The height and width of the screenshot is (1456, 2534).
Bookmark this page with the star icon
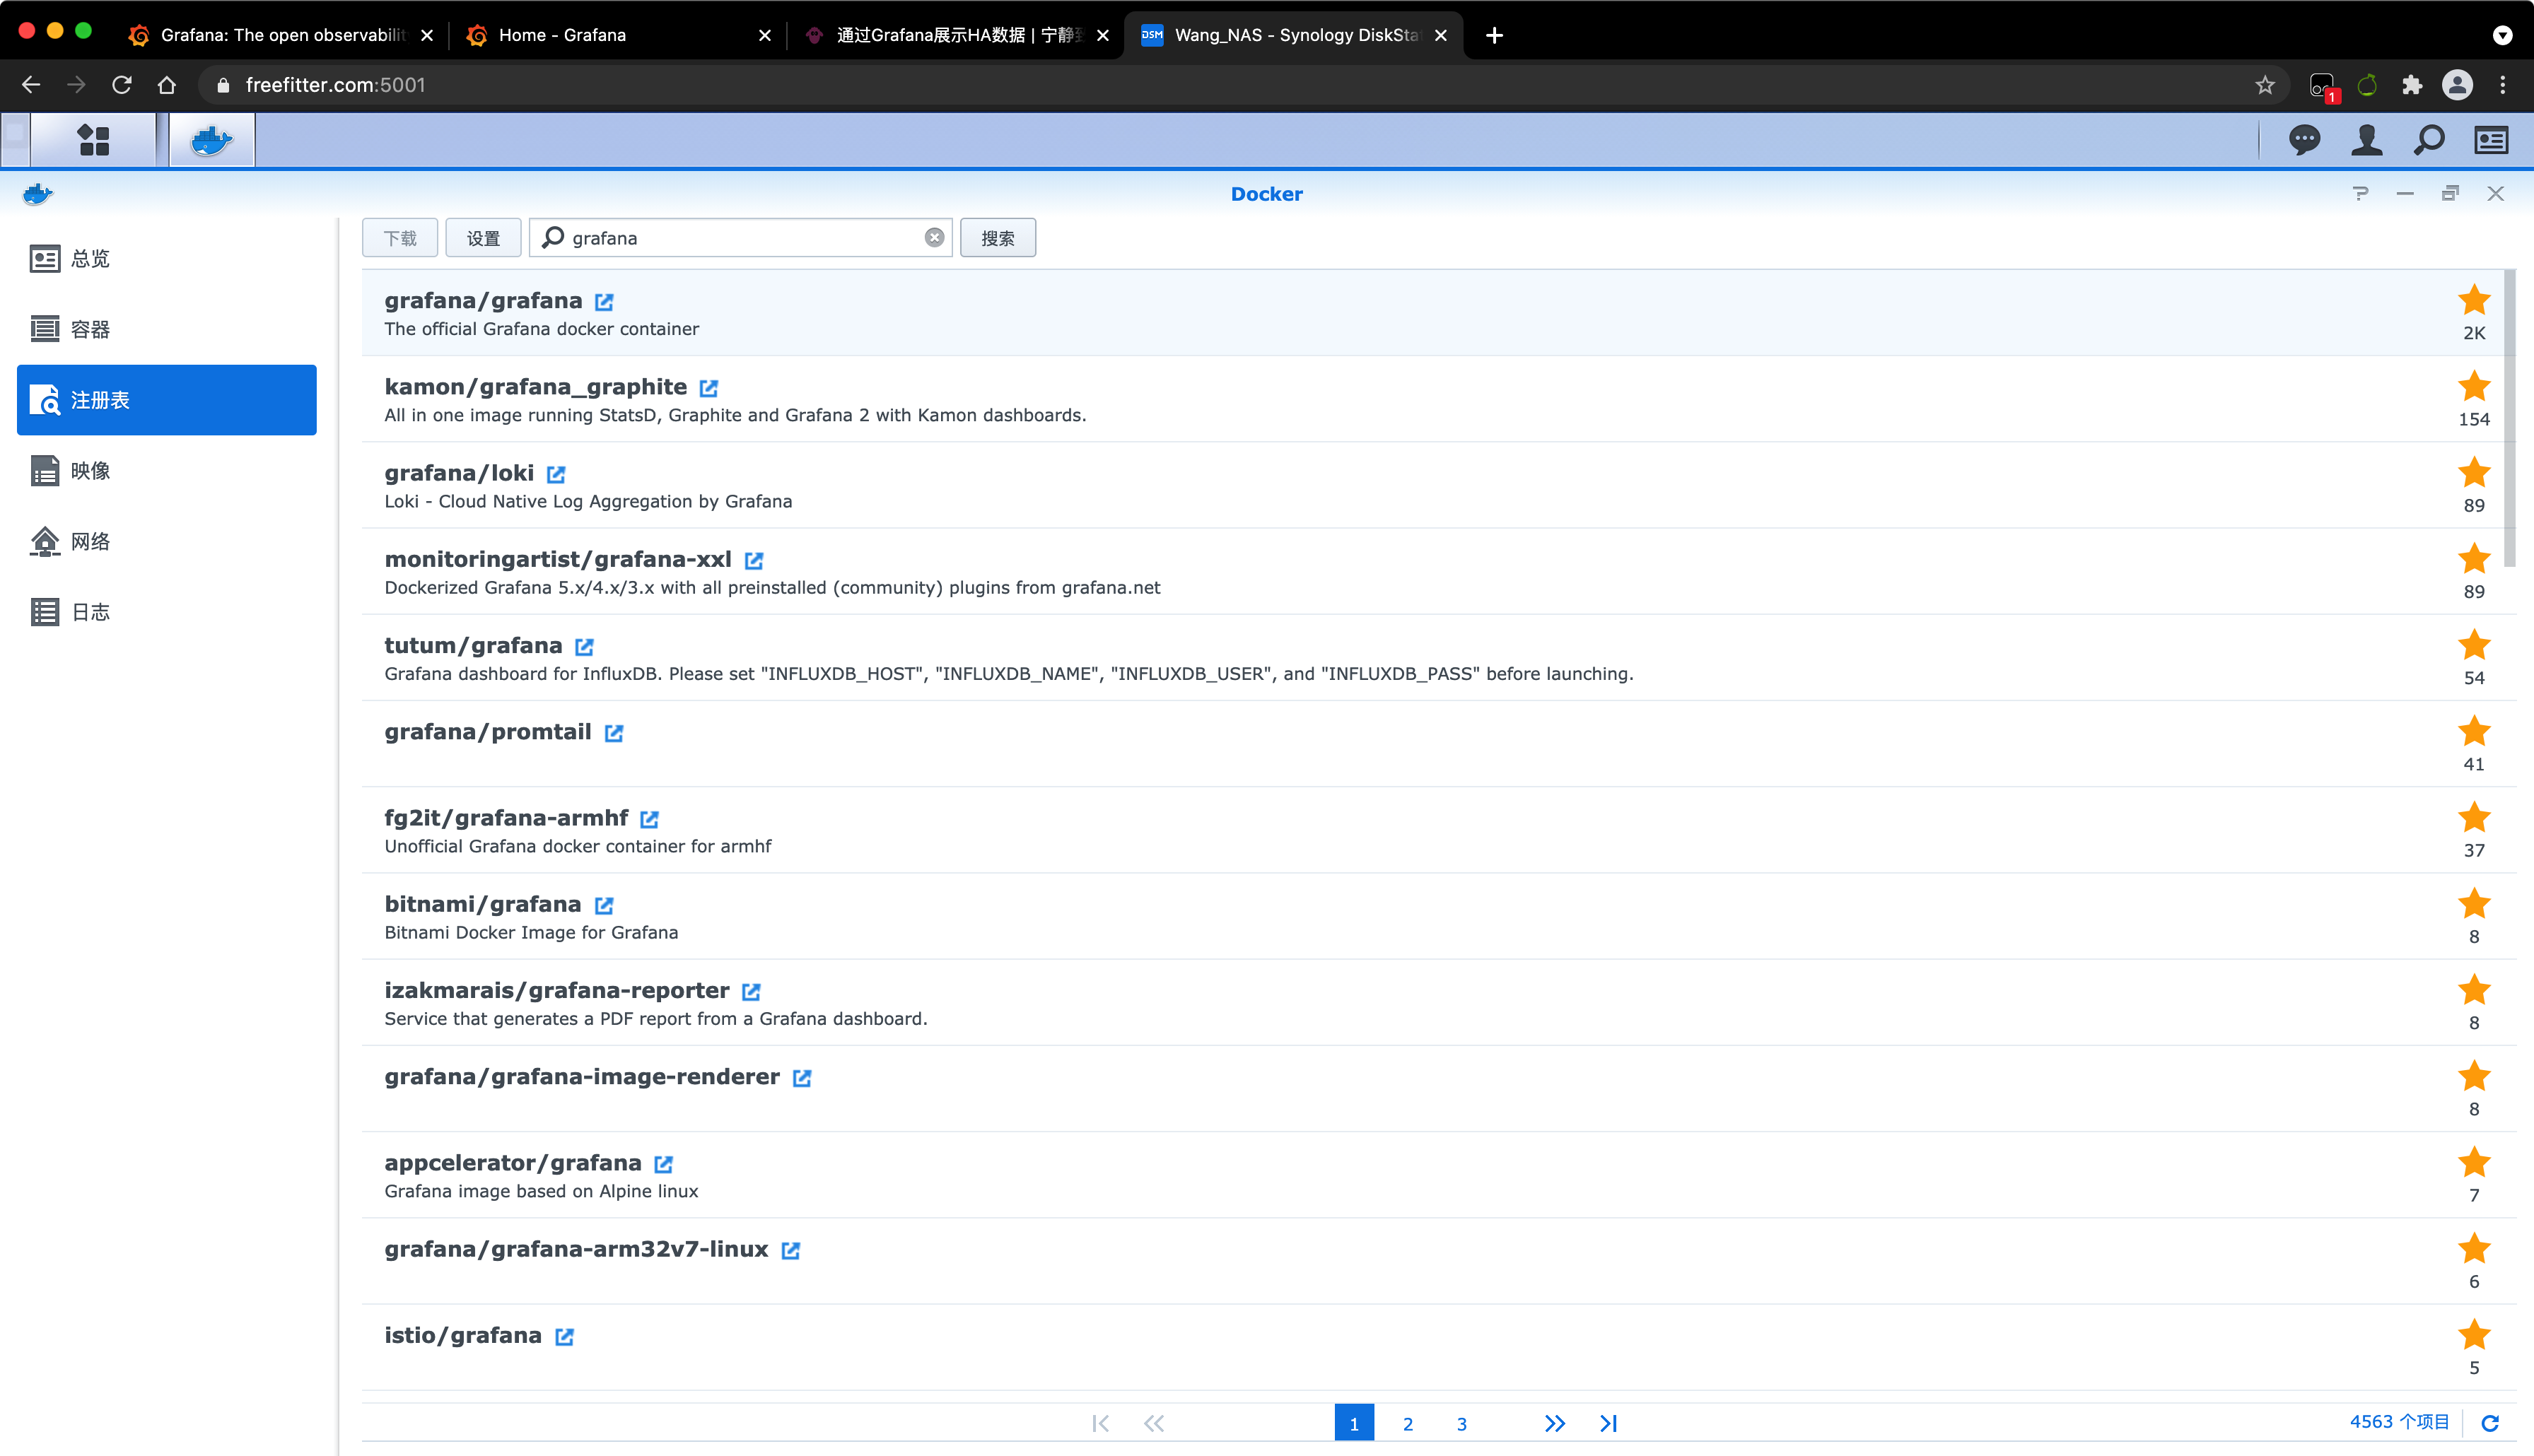tap(2265, 85)
